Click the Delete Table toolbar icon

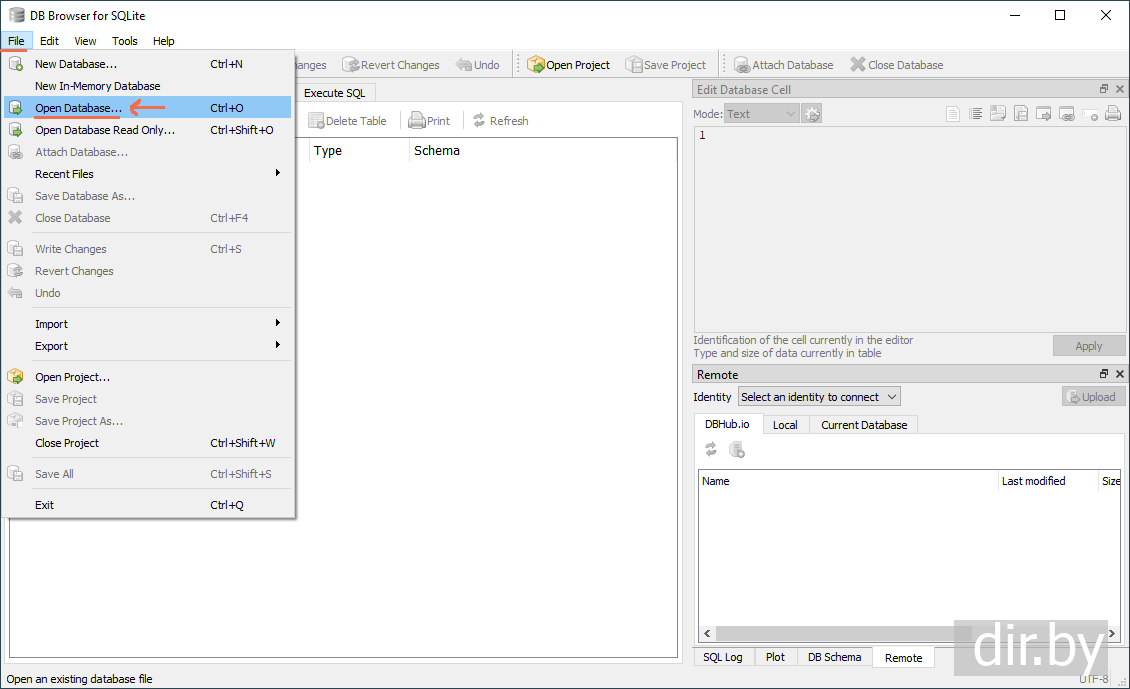coord(316,121)
